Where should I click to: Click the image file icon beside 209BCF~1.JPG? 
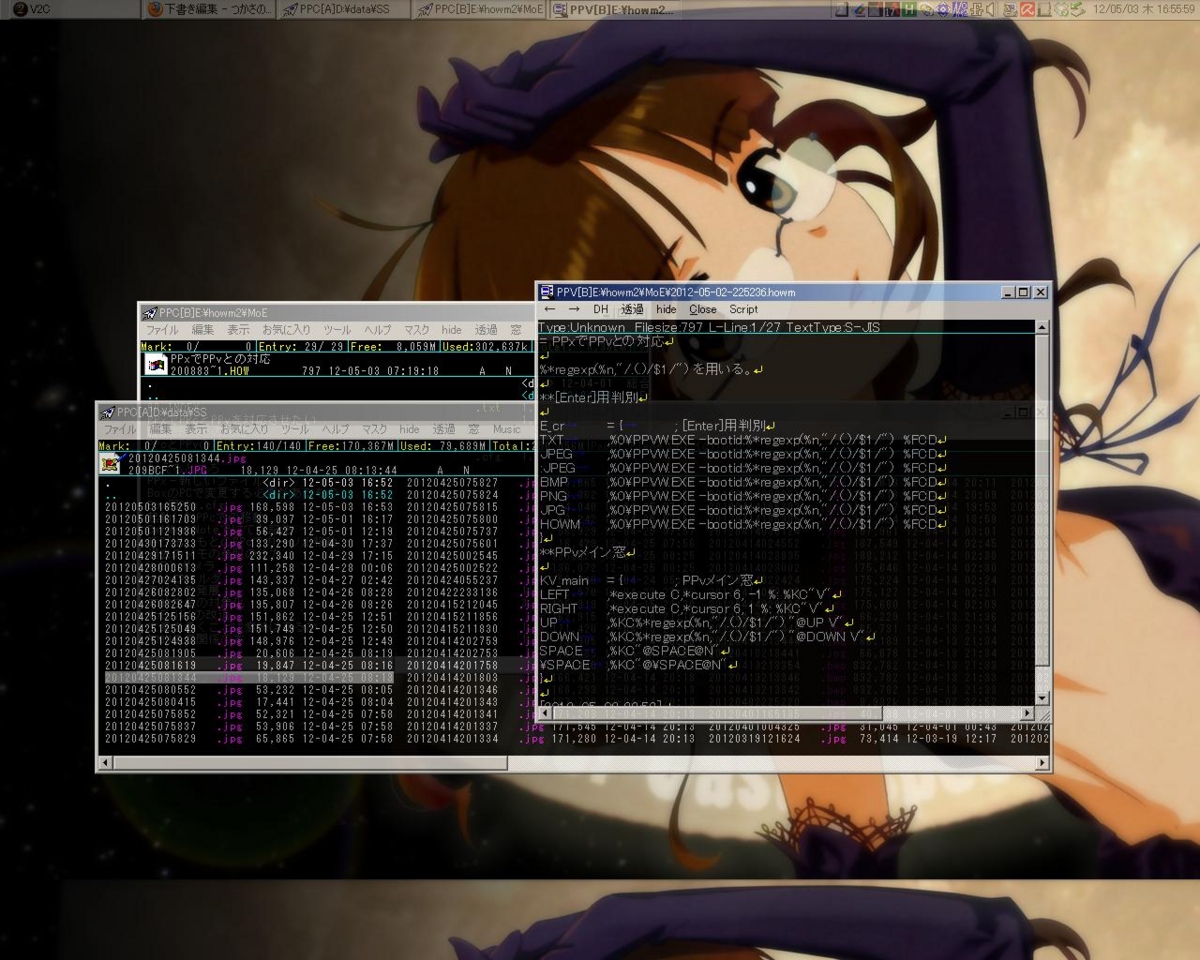coord(110,464)
